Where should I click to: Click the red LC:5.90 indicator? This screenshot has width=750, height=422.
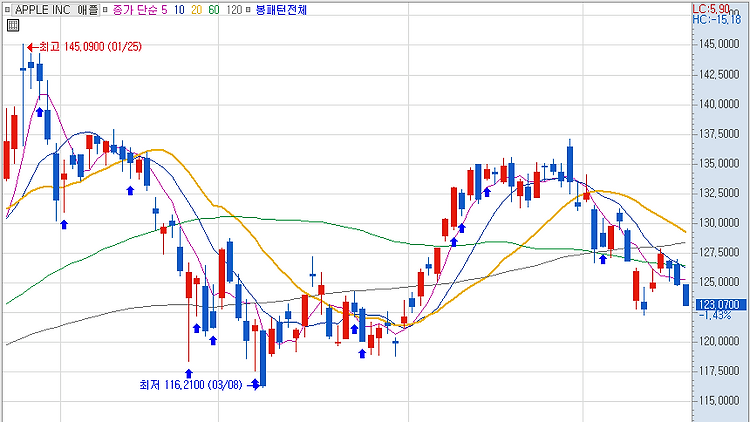coord(711,9)
